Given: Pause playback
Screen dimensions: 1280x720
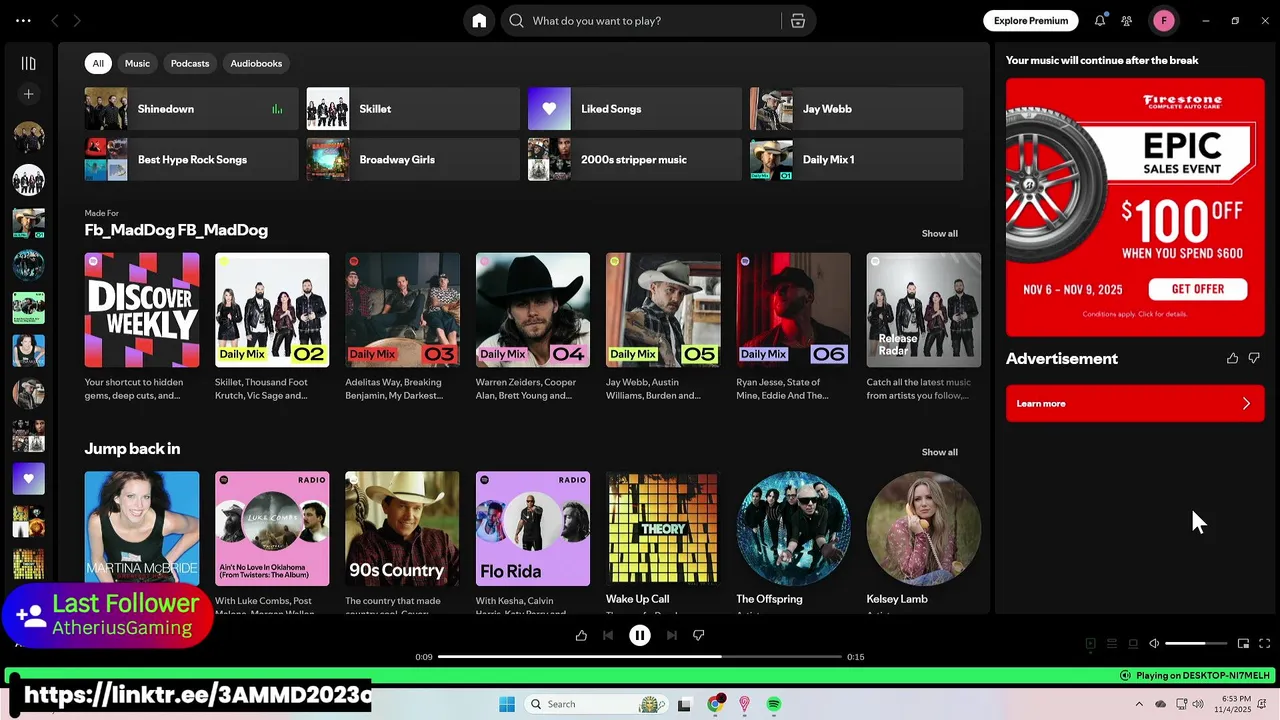Looking at the screenshot, I should [x=640, y=635].
